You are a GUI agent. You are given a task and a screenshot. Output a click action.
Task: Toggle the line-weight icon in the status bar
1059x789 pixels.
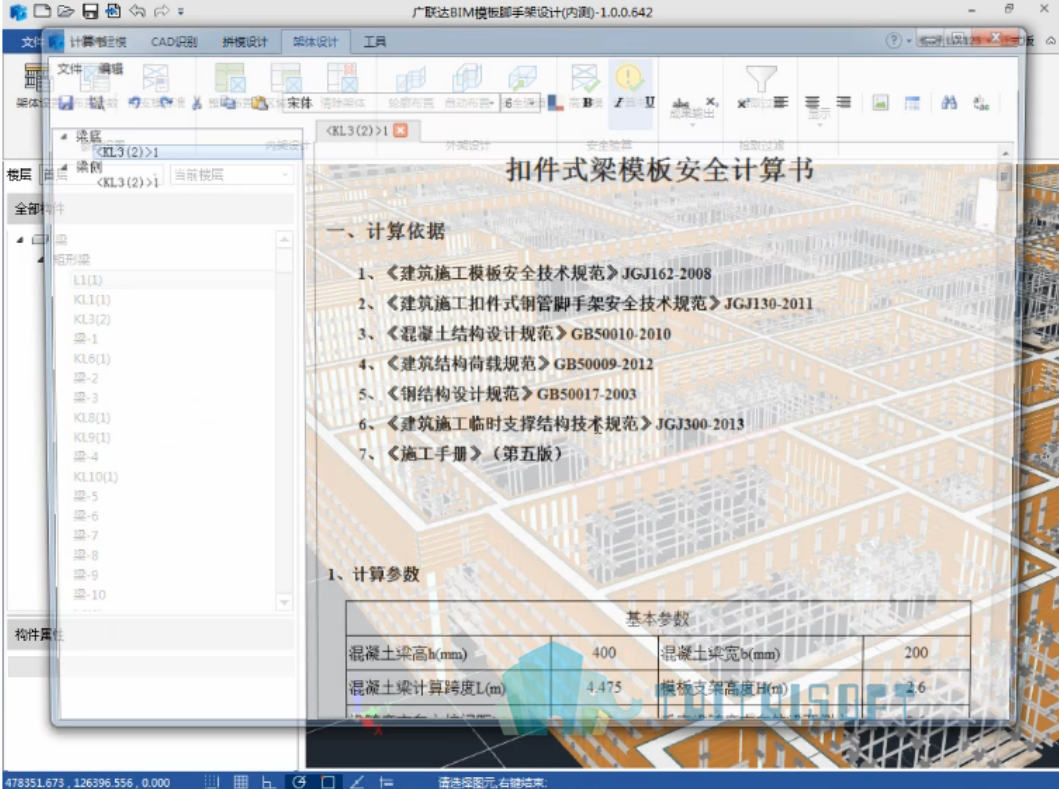click(386, 782)
